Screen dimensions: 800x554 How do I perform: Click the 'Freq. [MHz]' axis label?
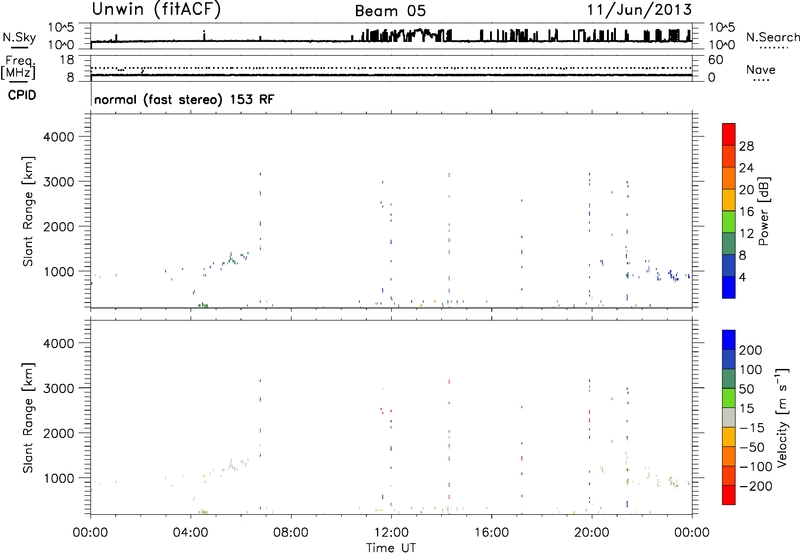point(19,68)
